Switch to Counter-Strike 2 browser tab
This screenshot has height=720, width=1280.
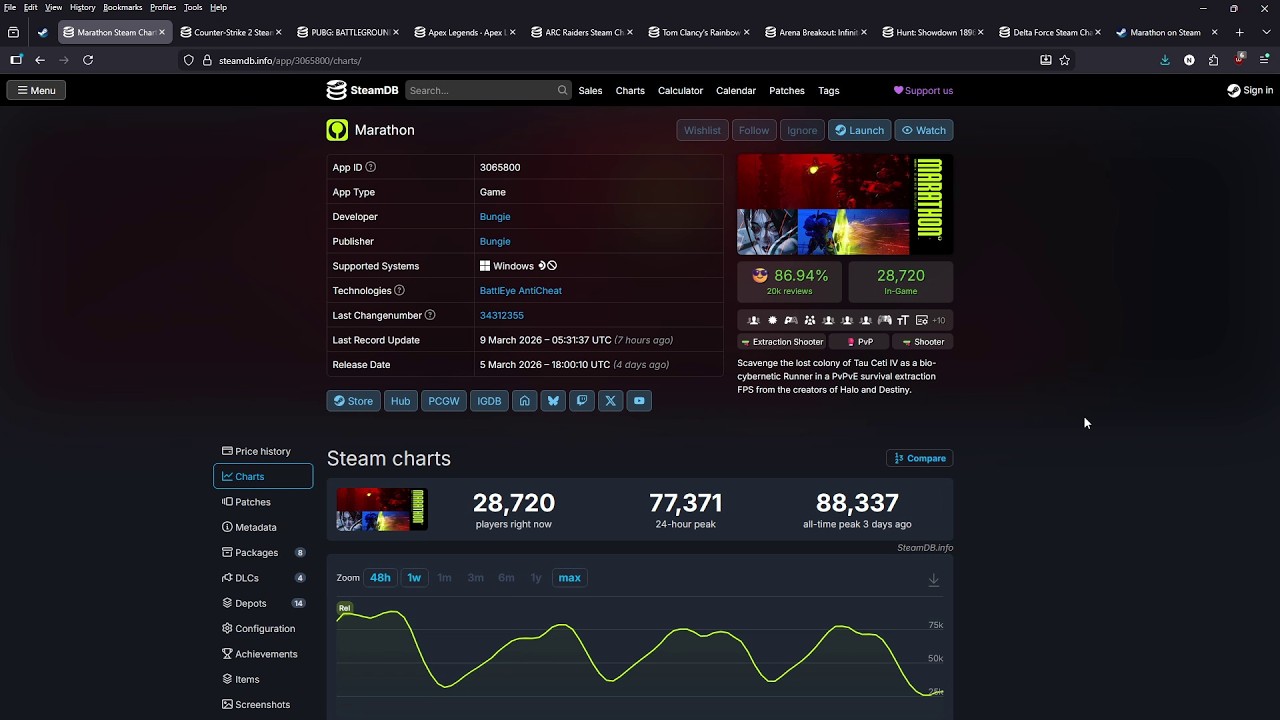(x=231, y=32)
